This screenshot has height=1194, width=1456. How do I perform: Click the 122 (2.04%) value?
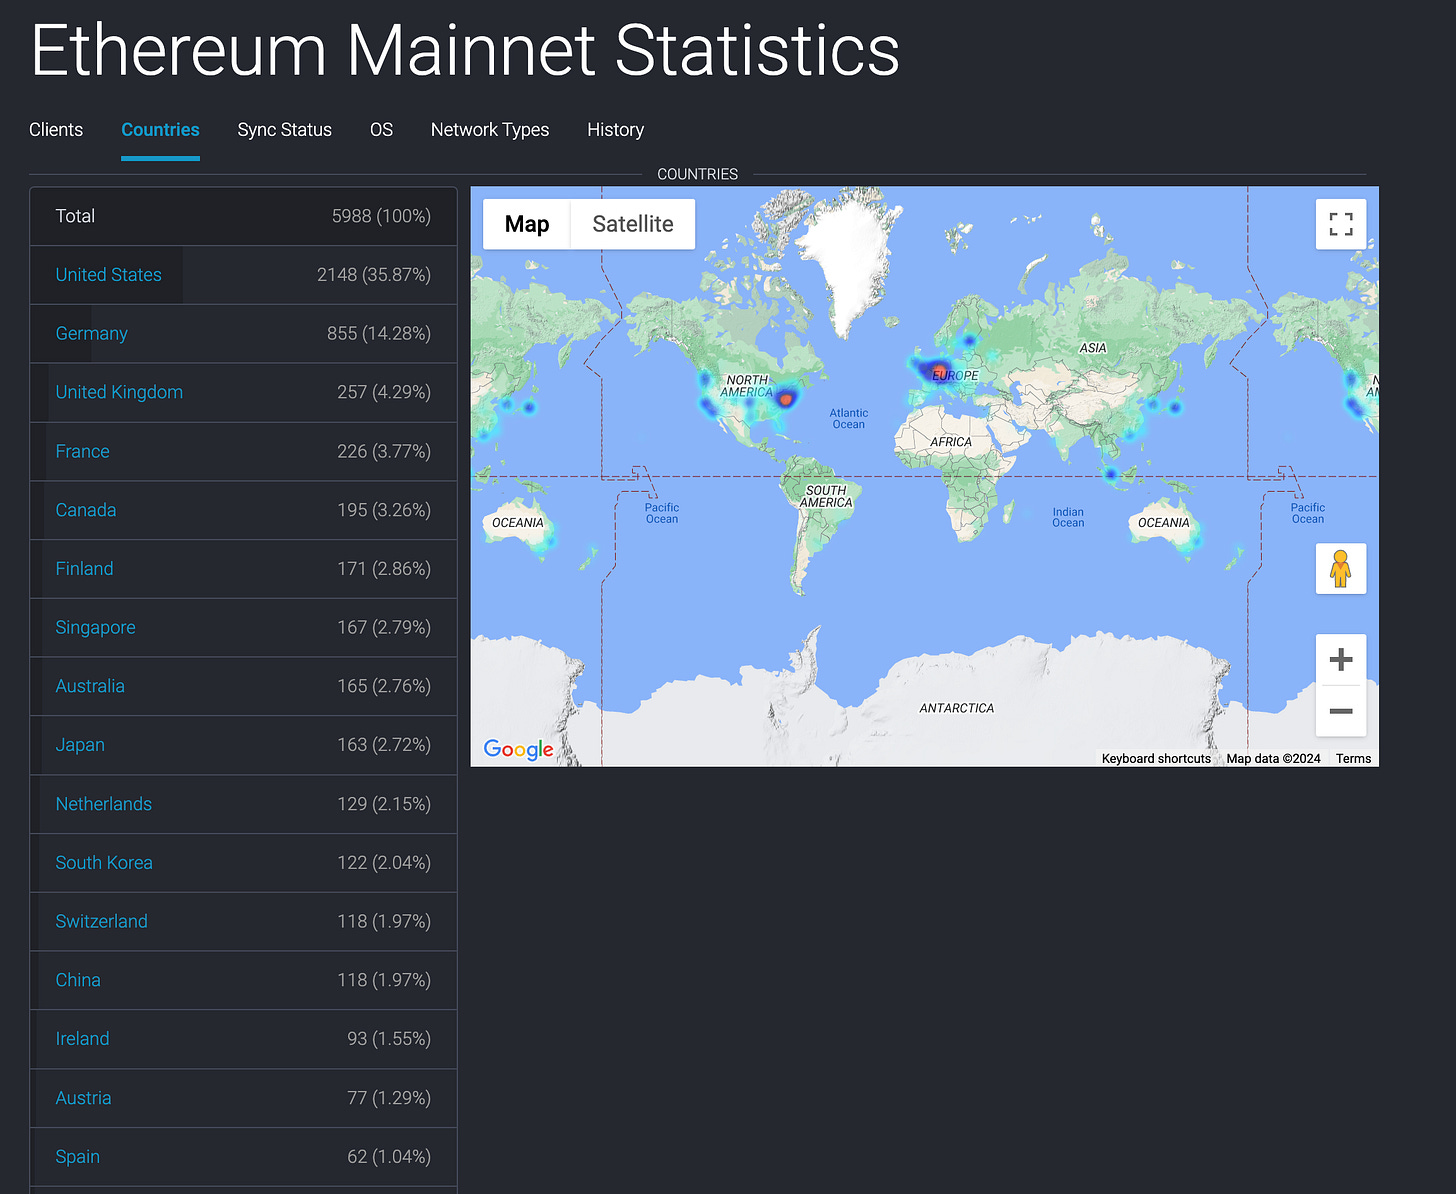(384, 863)
